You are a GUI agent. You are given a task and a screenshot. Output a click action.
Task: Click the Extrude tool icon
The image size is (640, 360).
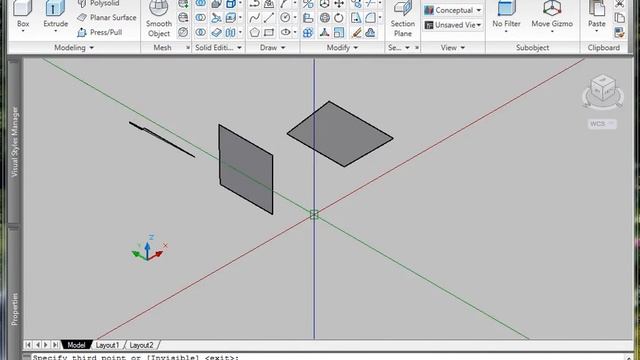point(56,8)
